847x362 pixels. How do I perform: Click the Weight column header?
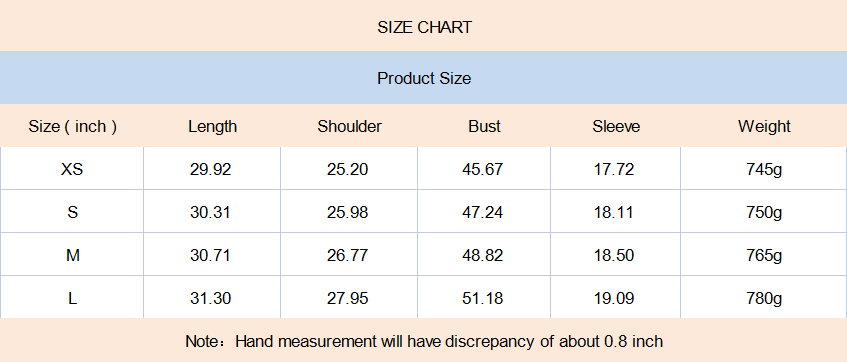764,126
